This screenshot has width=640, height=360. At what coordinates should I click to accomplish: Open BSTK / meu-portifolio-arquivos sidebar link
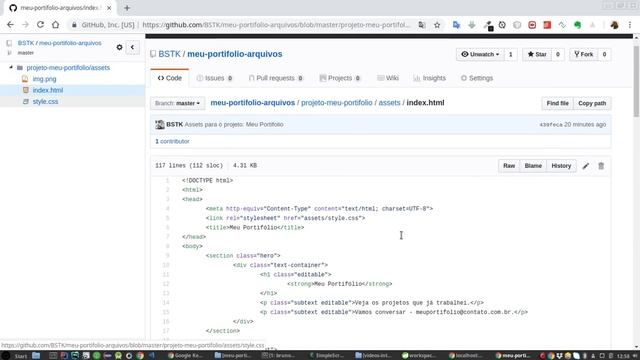[59, 43]
